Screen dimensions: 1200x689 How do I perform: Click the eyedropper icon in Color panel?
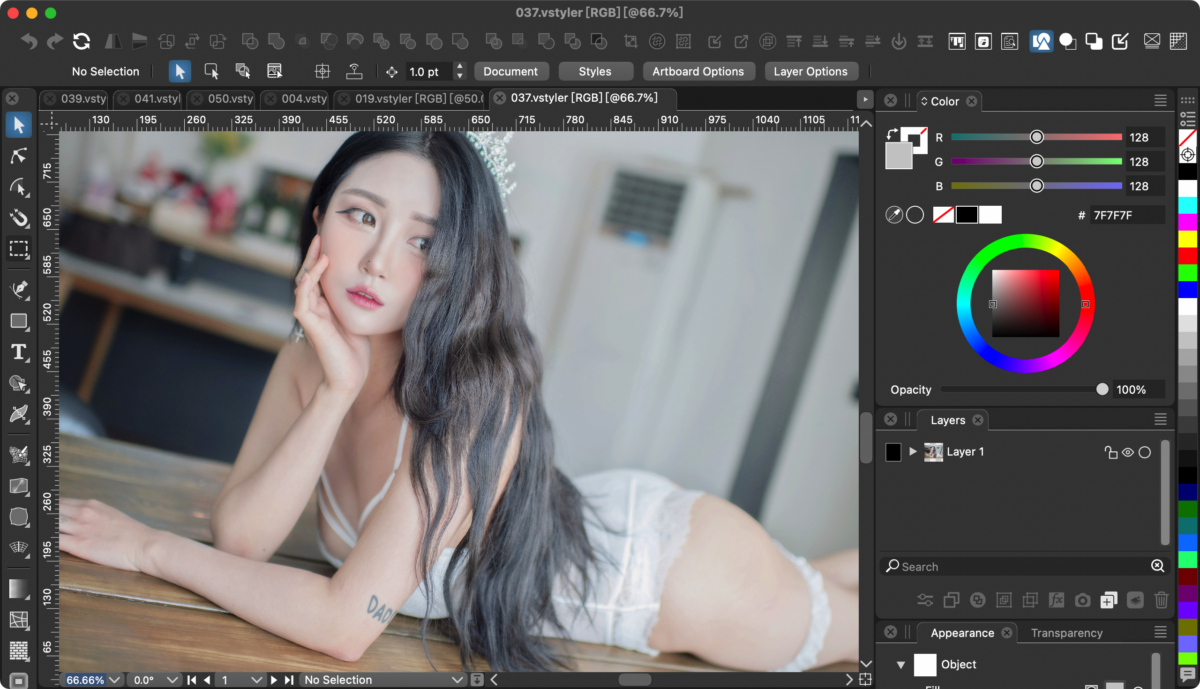(895, 215)
